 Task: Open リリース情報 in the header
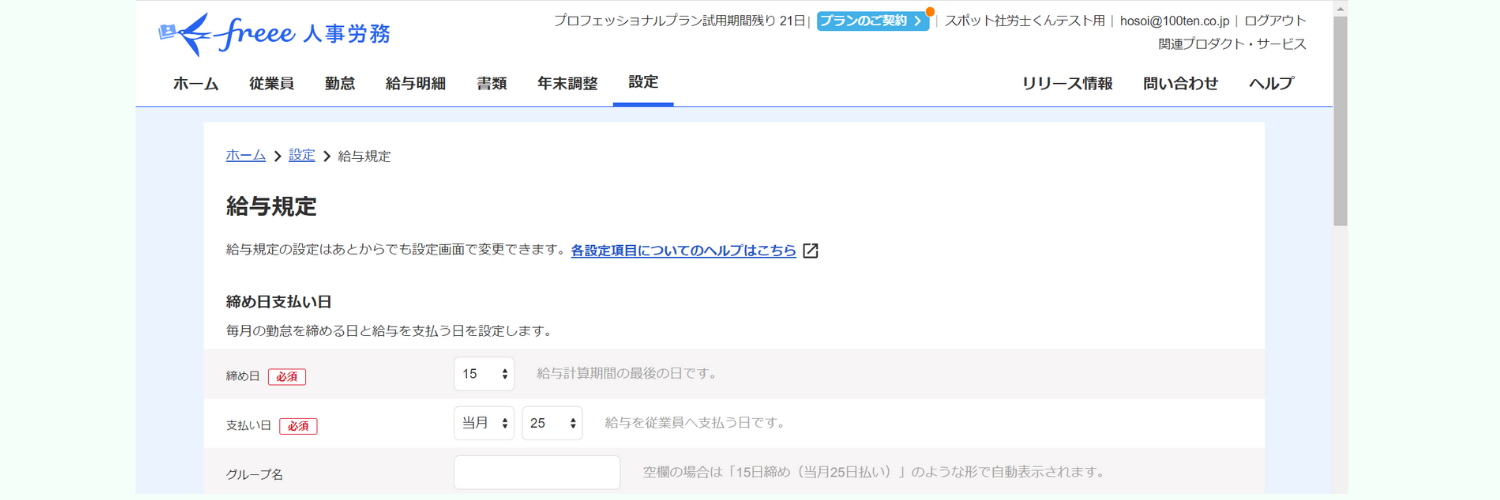1067,84
